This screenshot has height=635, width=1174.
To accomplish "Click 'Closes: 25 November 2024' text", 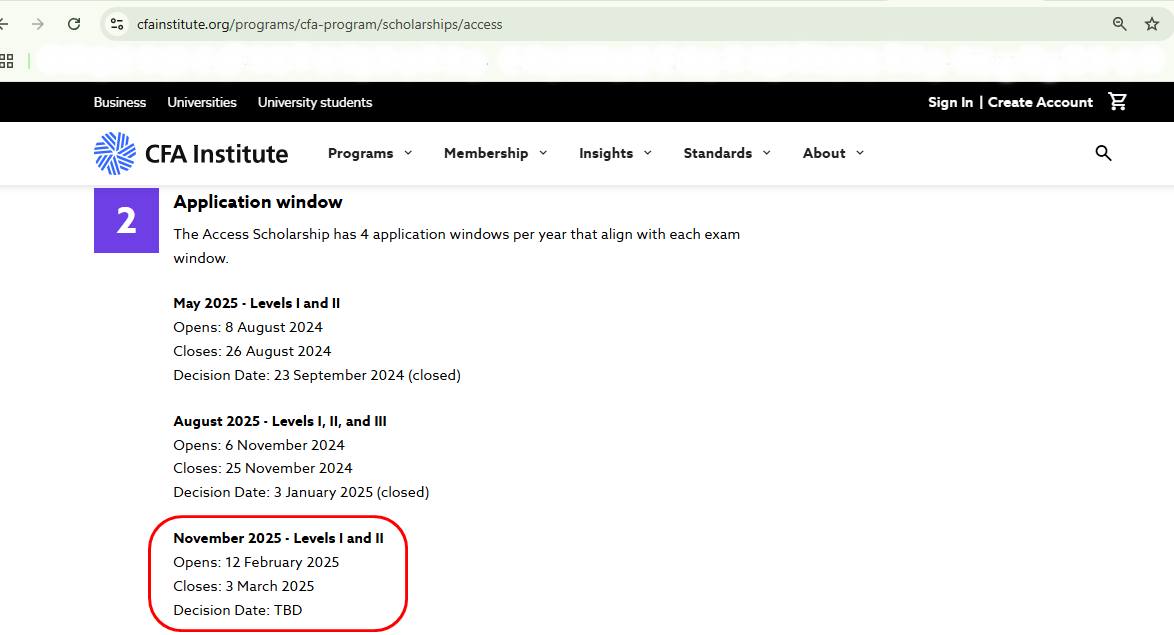I will click(x=262, y=469).
